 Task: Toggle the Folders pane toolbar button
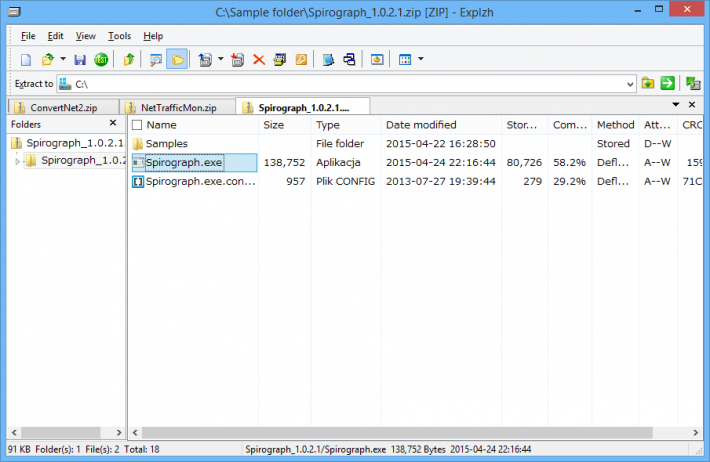[x=177, y=59]
